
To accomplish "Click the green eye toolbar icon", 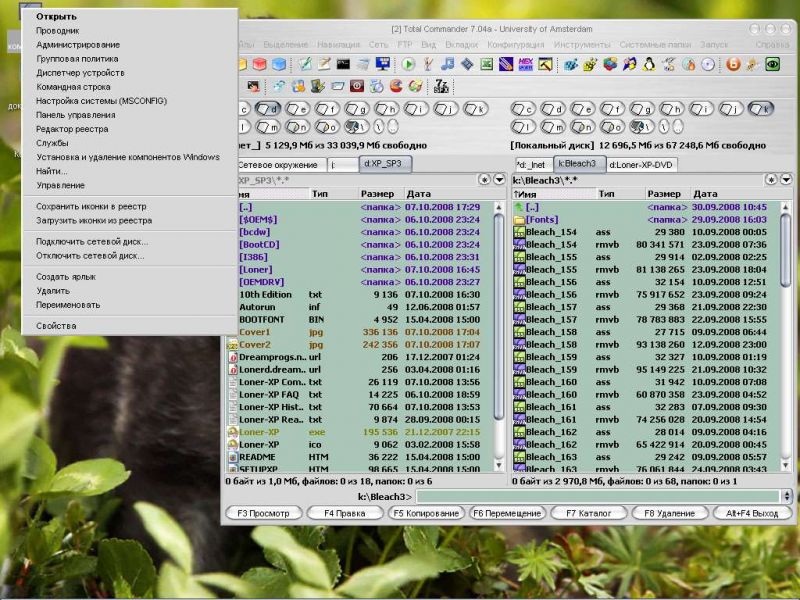I will (772, 64).
